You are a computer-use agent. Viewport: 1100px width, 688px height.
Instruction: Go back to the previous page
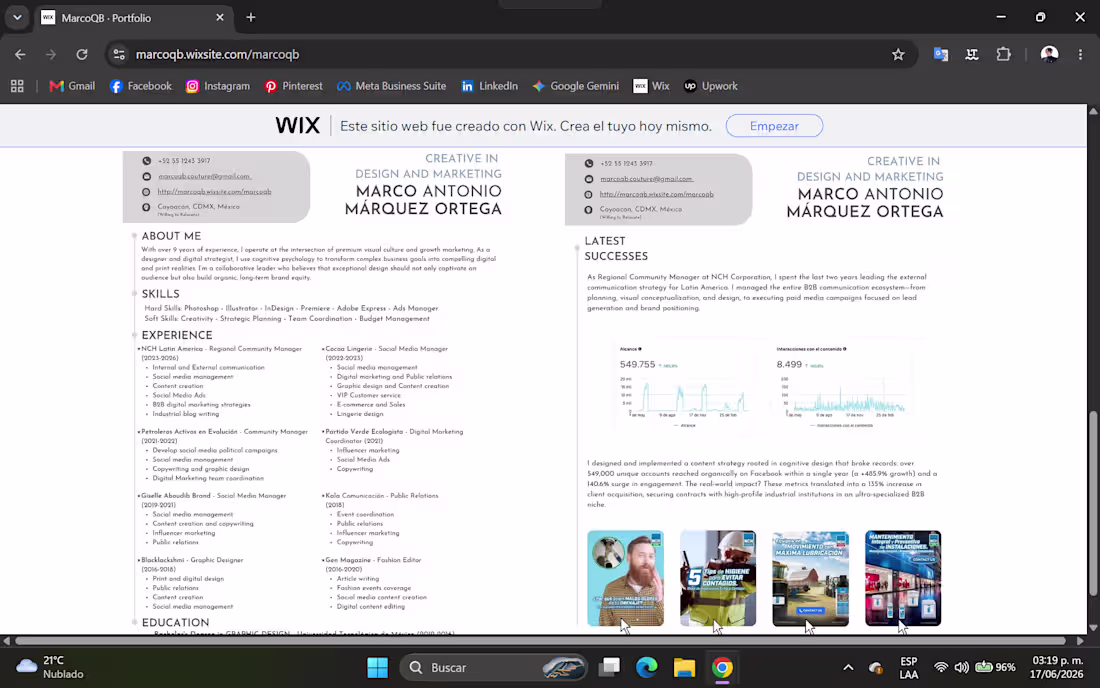point(20,54)
